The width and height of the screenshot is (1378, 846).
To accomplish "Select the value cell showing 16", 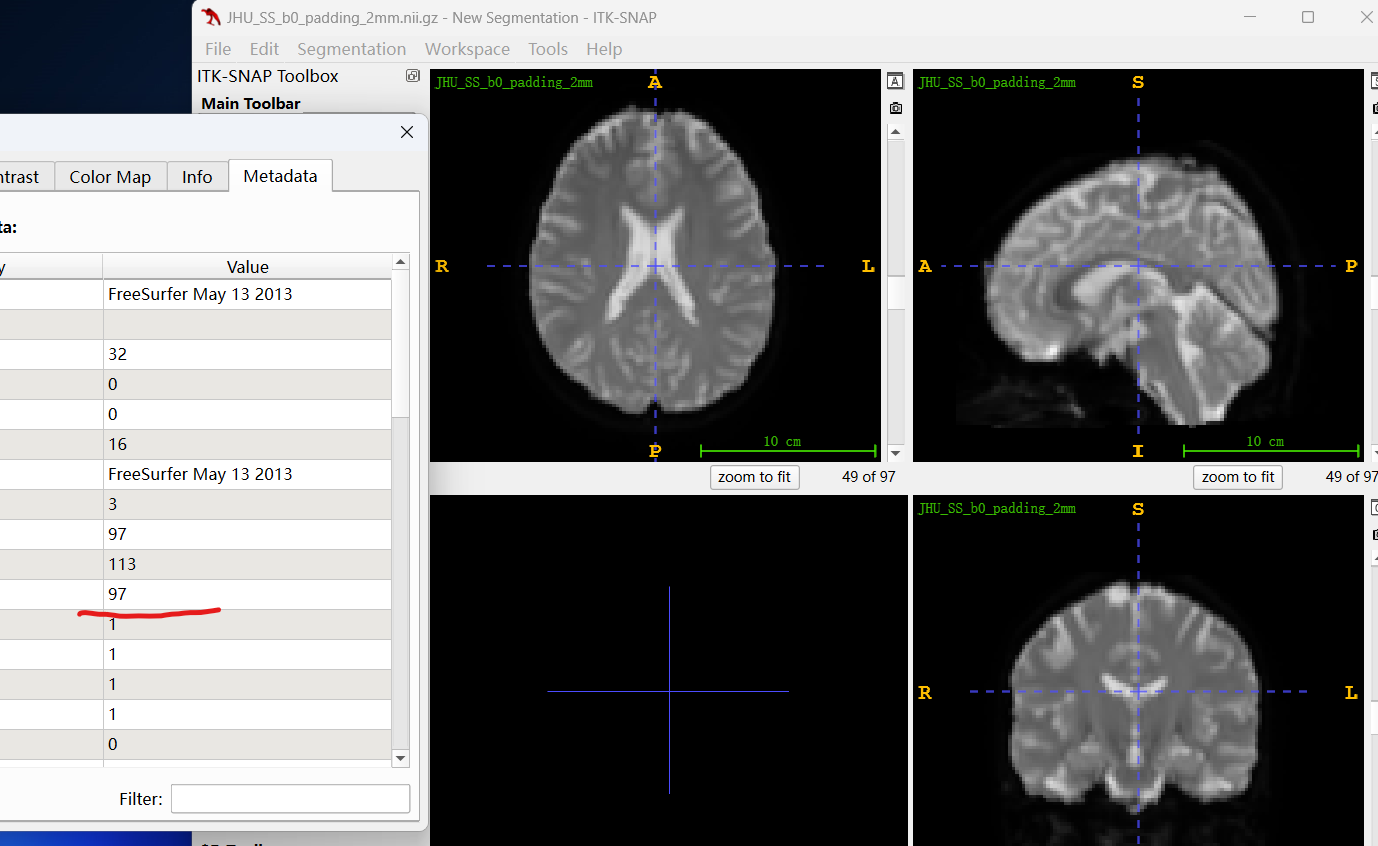I will coord(247,444).
